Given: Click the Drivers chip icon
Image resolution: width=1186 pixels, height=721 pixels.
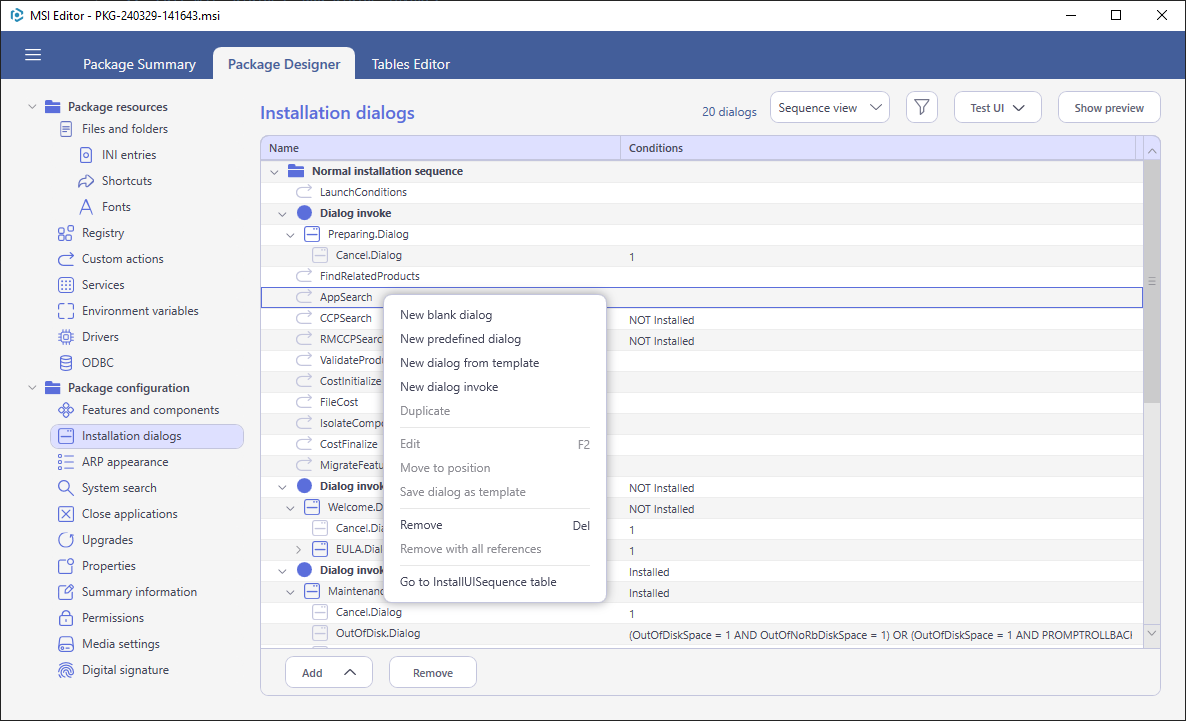Looking at the screenshot, I should 66,337.
